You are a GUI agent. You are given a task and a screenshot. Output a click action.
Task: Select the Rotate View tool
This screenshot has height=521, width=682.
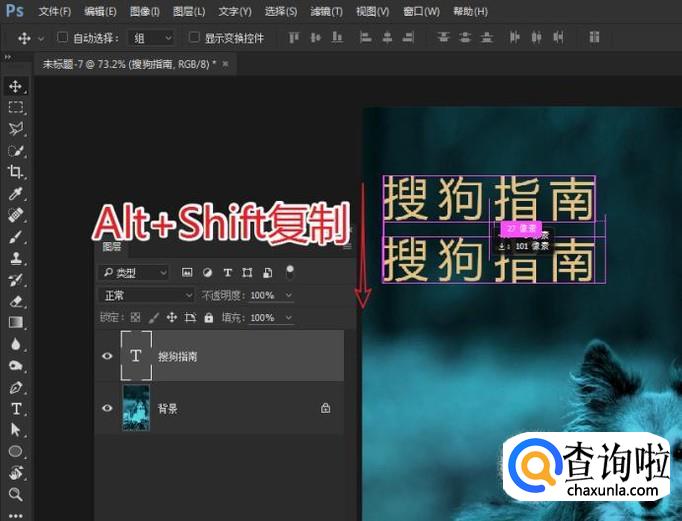pyautogui.click(x=16, y=472)
